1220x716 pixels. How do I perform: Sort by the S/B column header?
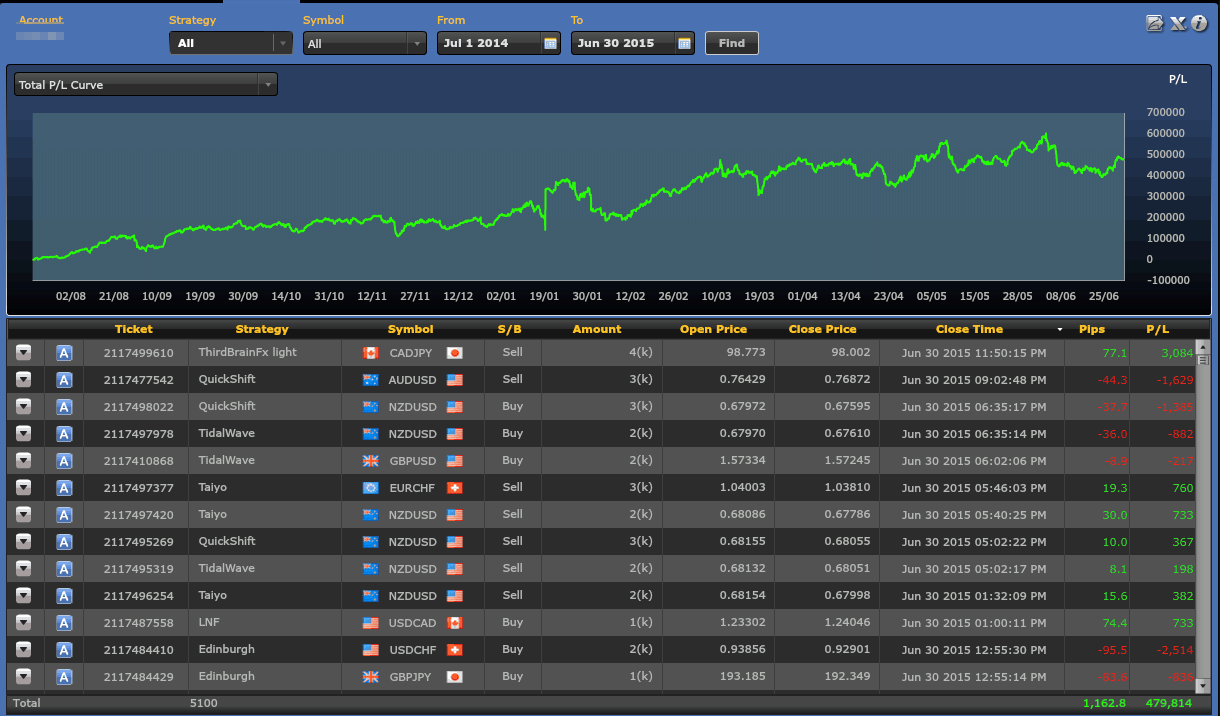(x=510, y=329)
